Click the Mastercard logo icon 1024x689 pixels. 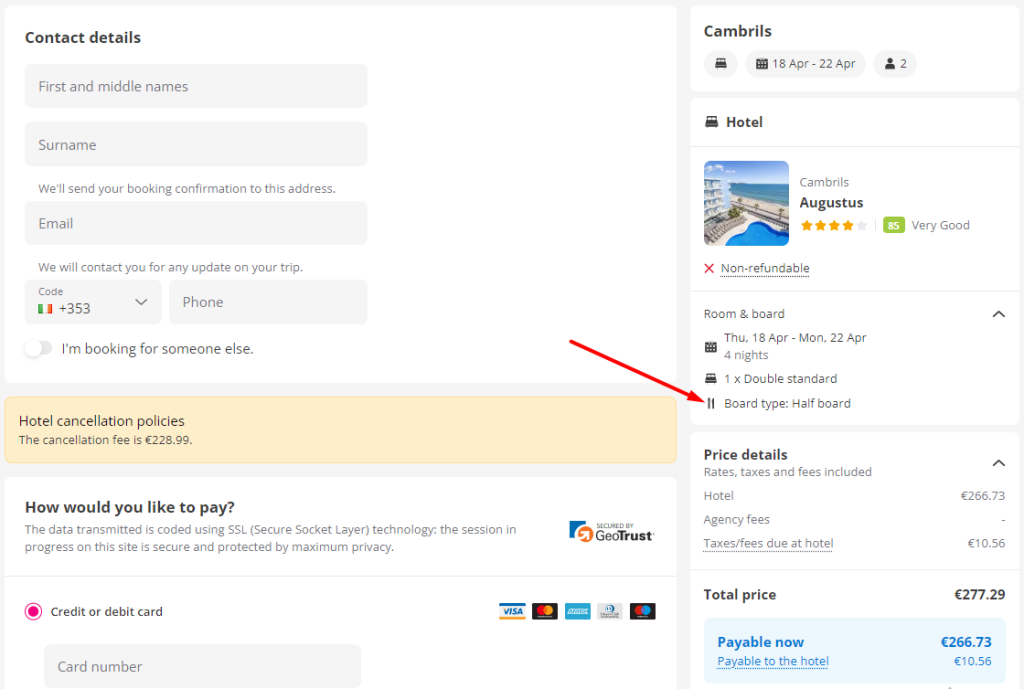point(545,611)
